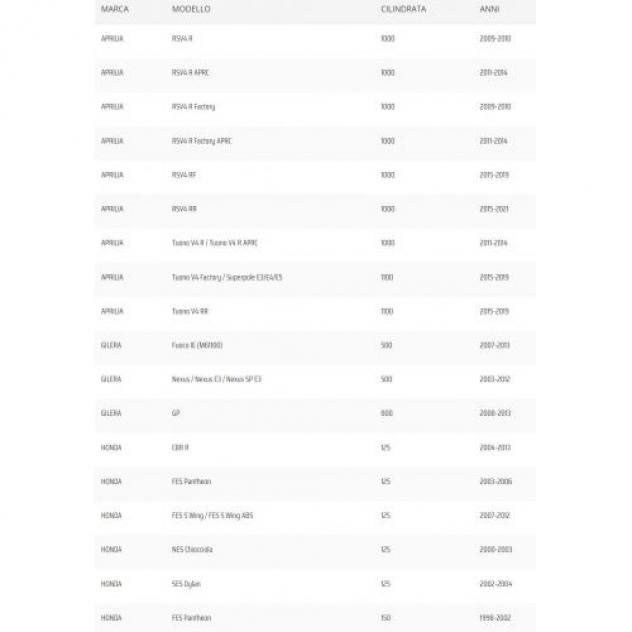The height and width of the screenshot is (632, 632).
Task: Select the Gilera GP 800 row
Action: click(316, 413)
